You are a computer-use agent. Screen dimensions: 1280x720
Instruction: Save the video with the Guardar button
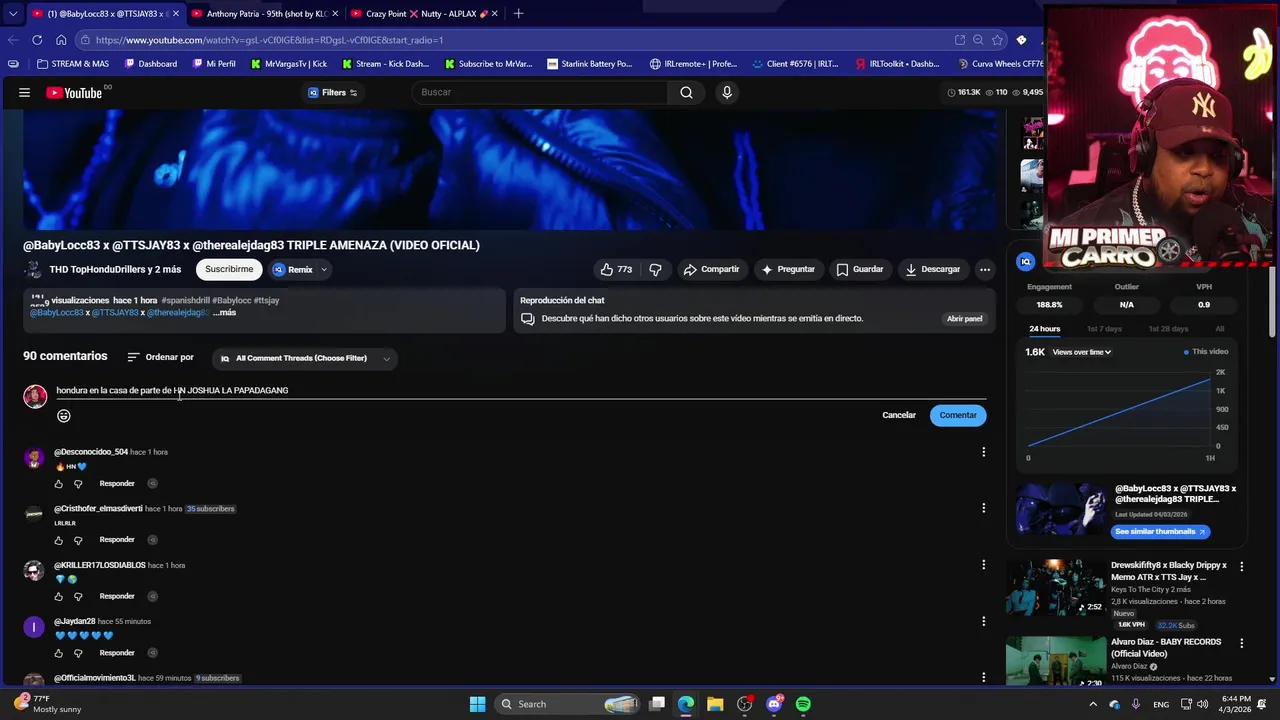coord(860,269)
